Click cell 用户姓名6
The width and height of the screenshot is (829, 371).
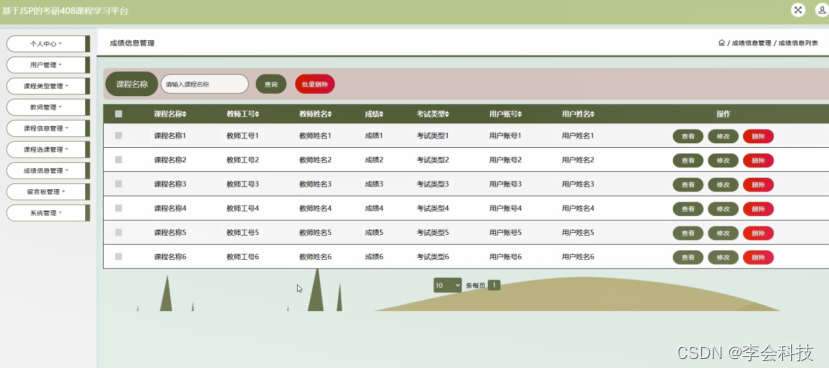[x=578, y=257]
